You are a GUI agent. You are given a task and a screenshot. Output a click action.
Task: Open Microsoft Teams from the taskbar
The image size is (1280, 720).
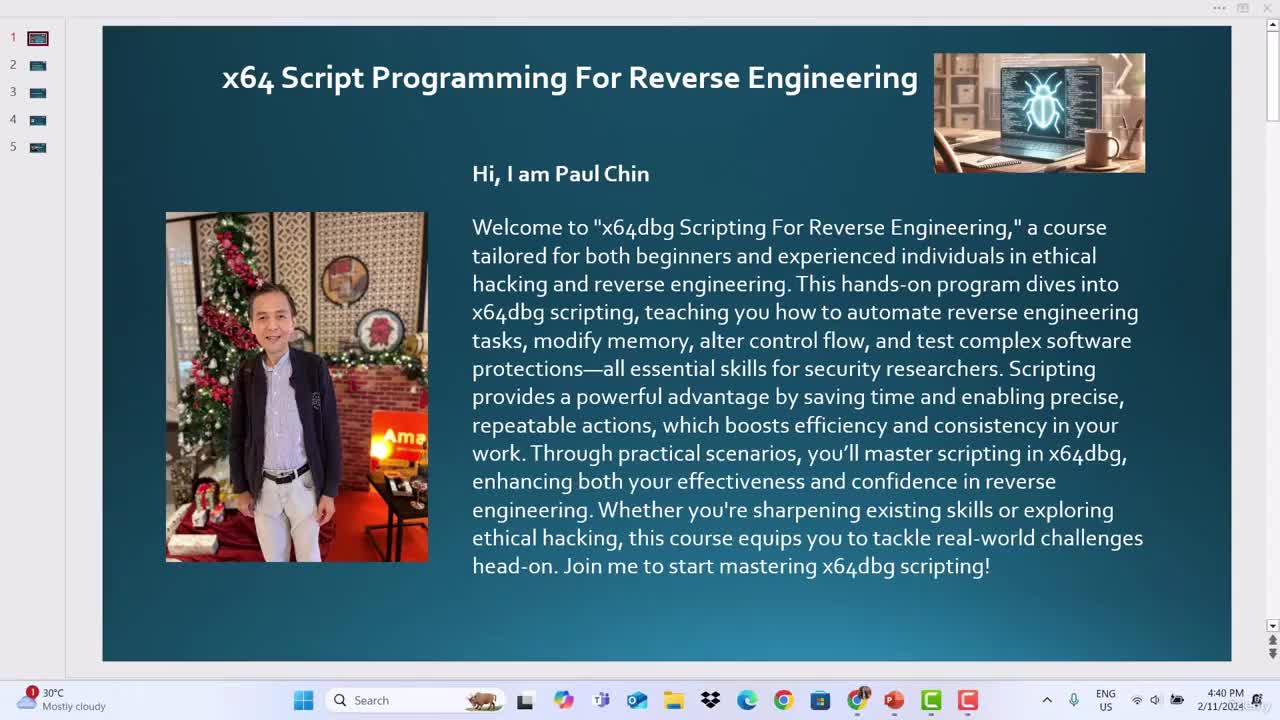601,700
